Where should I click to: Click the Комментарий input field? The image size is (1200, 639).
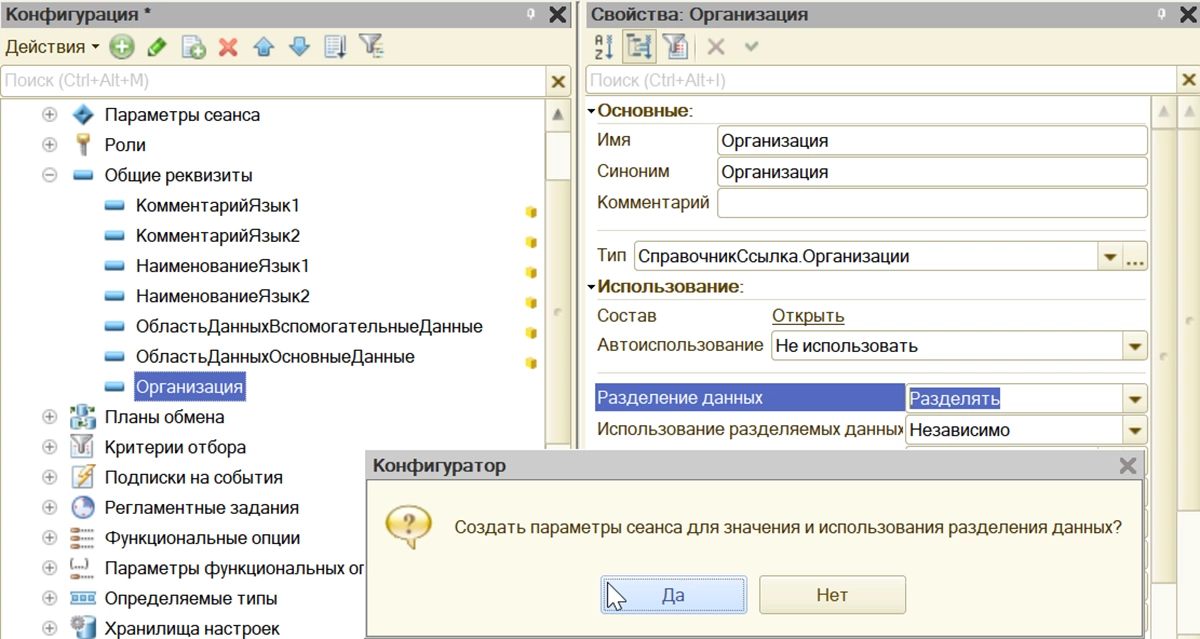tap(931, 203)
